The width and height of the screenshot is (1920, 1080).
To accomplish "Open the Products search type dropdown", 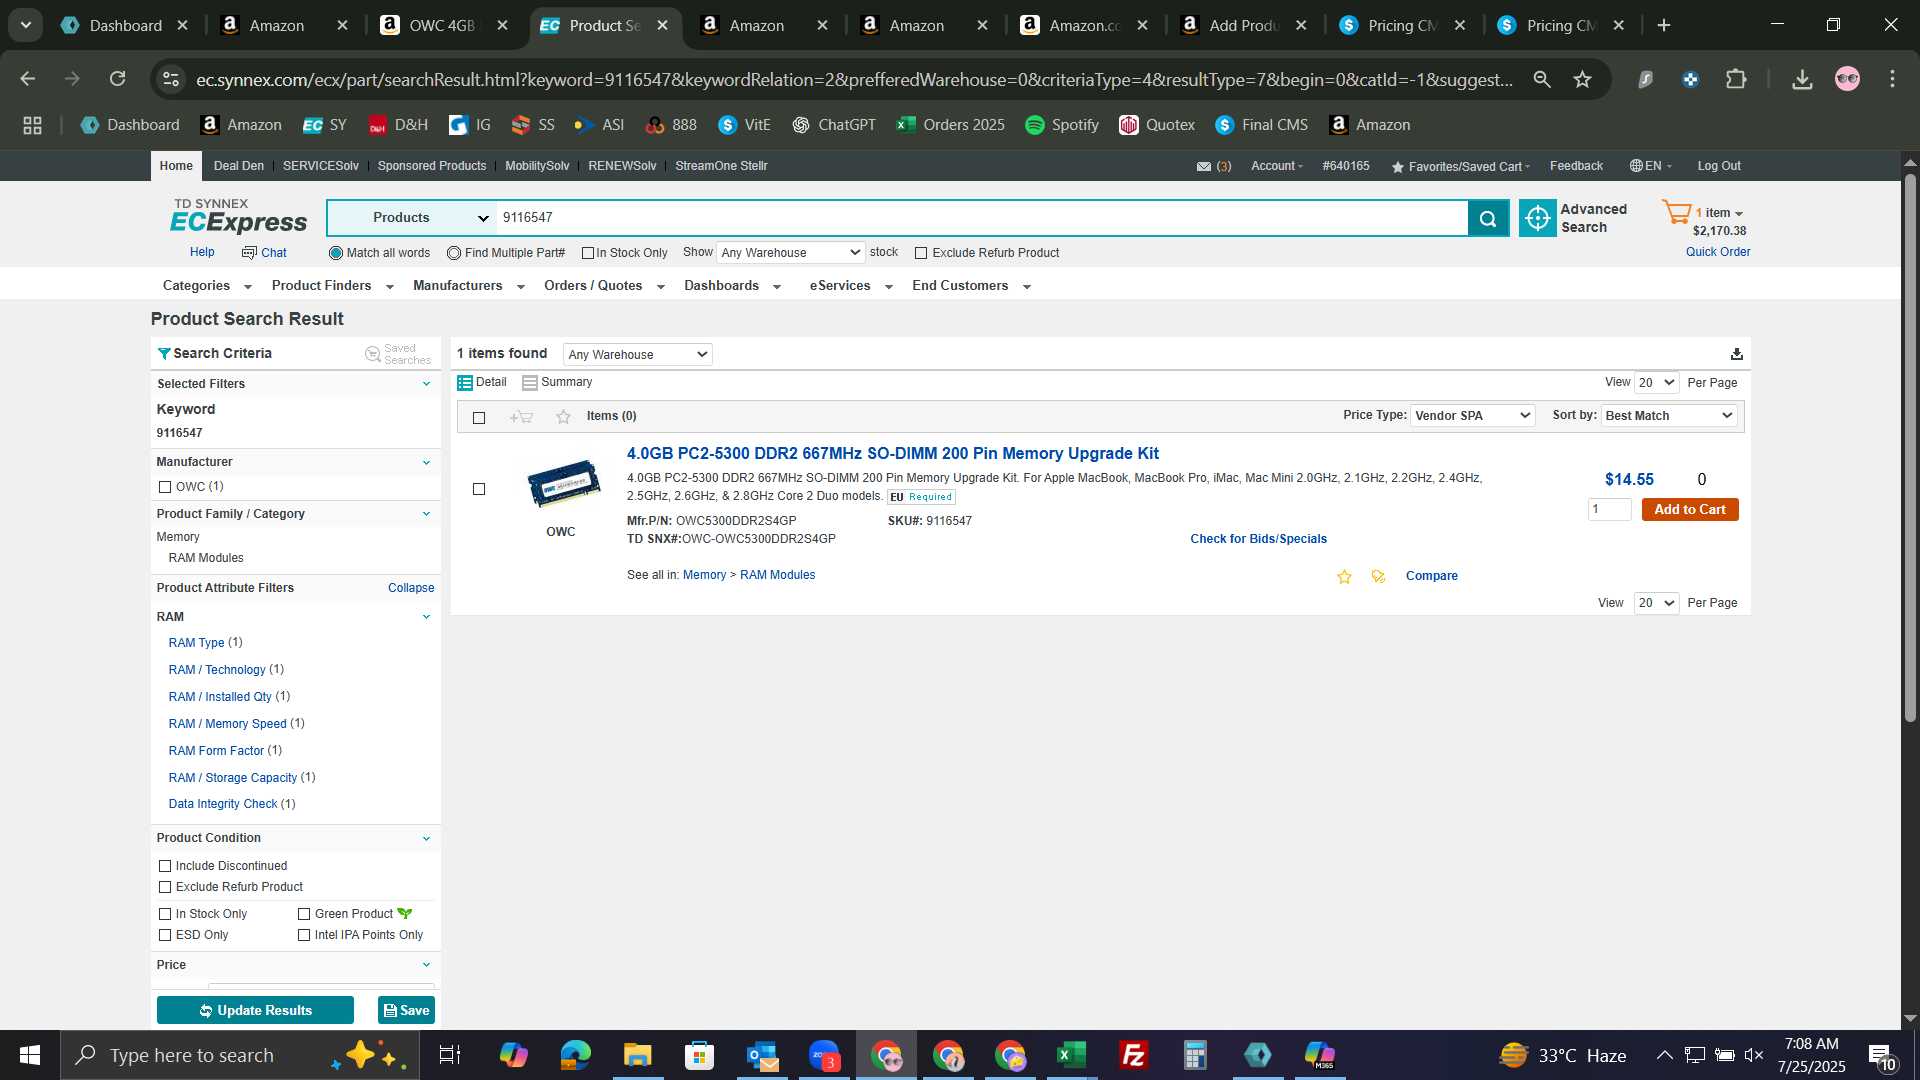I will tap(412, 218).
